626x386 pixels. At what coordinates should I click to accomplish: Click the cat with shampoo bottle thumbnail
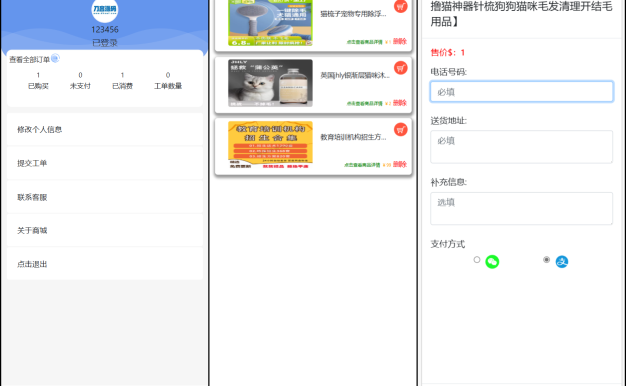click(x=270, y=83)
